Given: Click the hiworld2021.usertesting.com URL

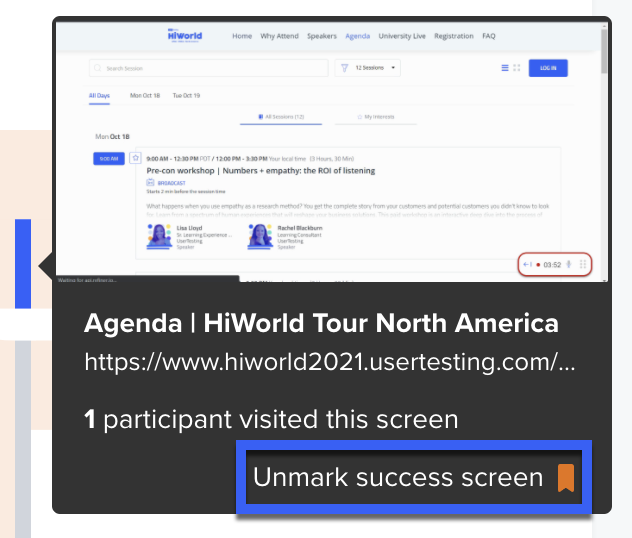Looking at the screenshot, I should (330, 362).
